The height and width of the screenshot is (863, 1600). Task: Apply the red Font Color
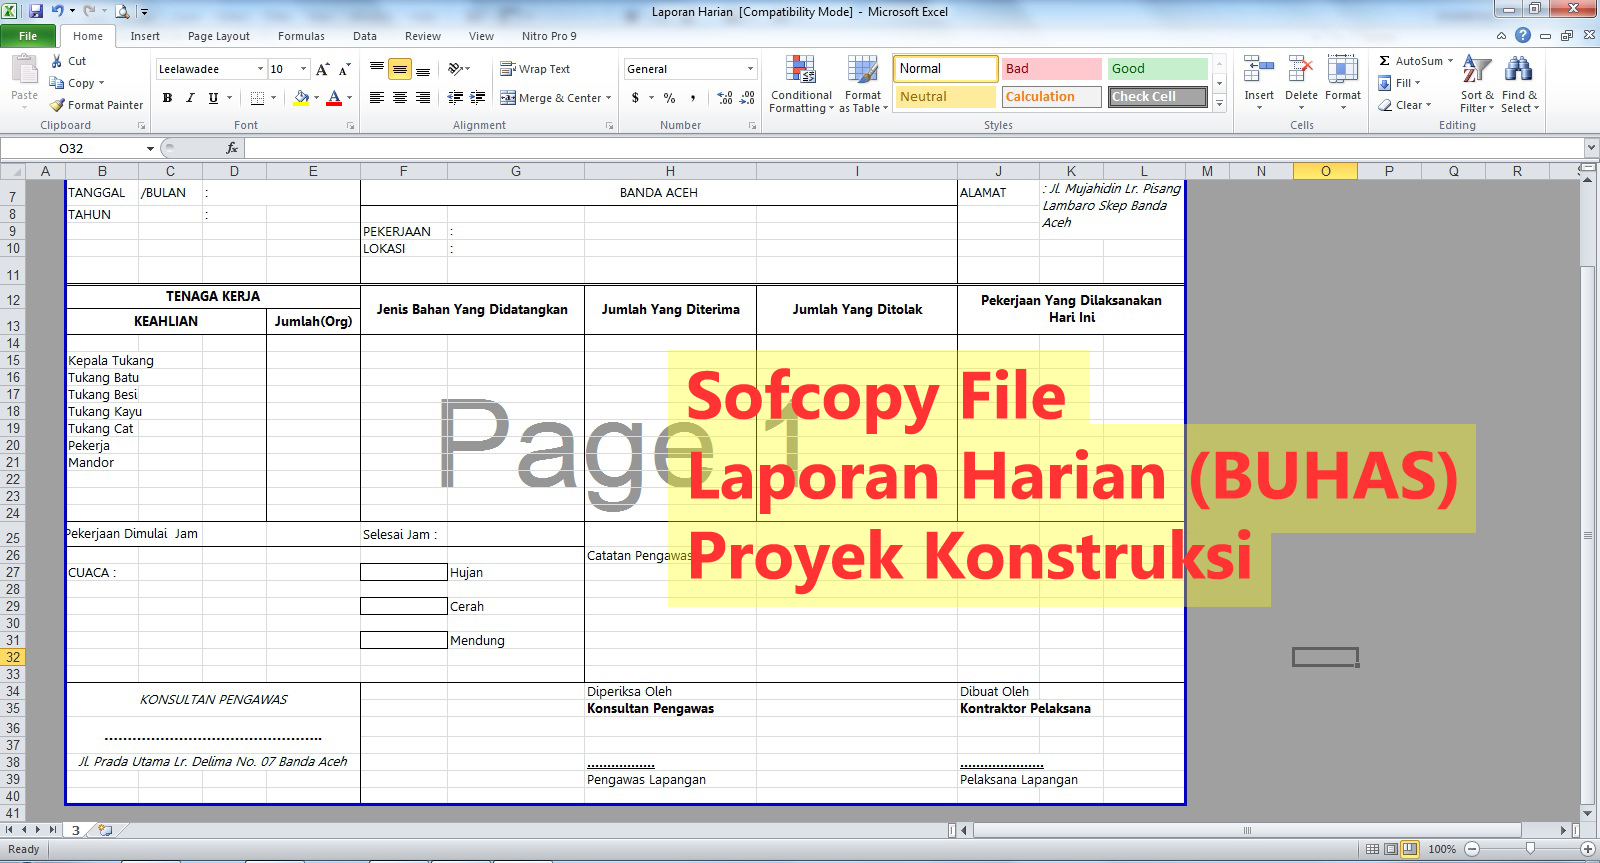pyautogui.click(x=334, y=98)
